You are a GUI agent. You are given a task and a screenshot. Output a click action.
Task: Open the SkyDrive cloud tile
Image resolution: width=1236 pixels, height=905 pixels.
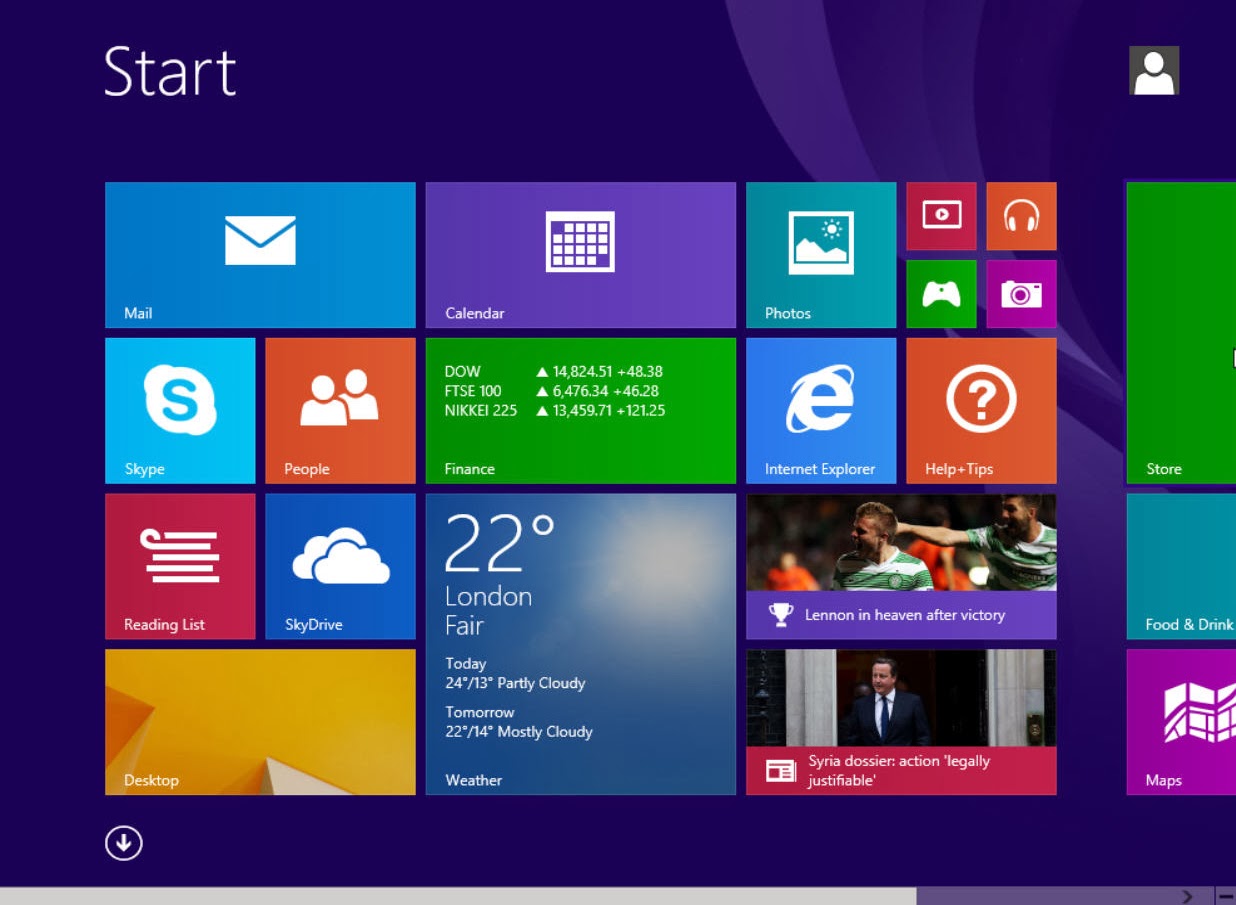pos(340,566)
